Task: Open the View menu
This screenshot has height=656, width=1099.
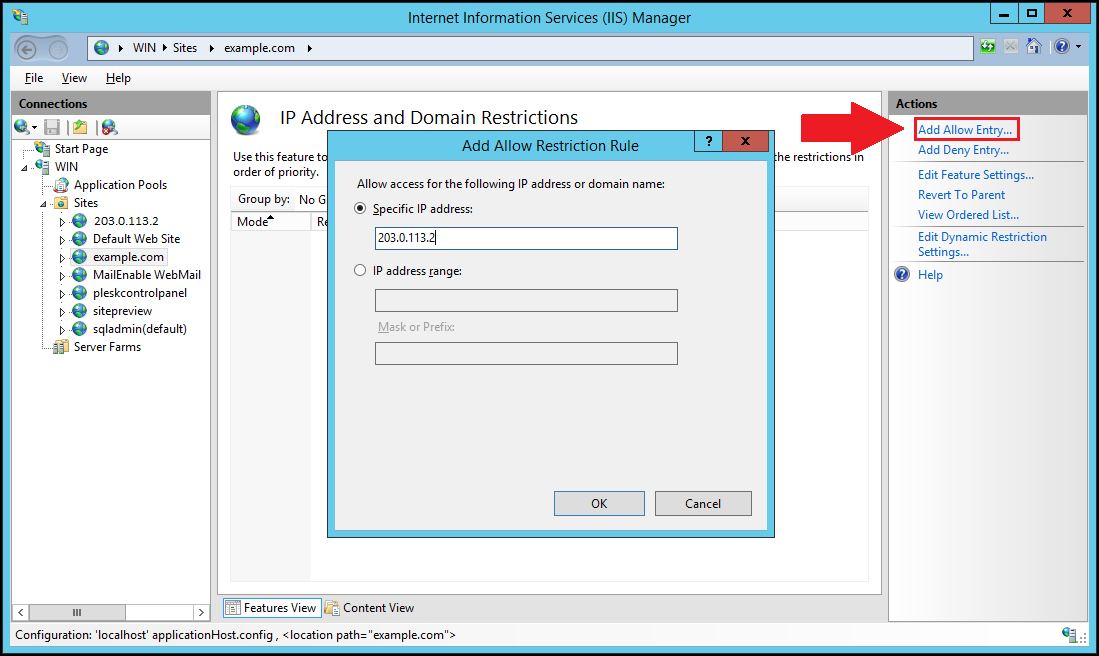Action: [74, 78]
